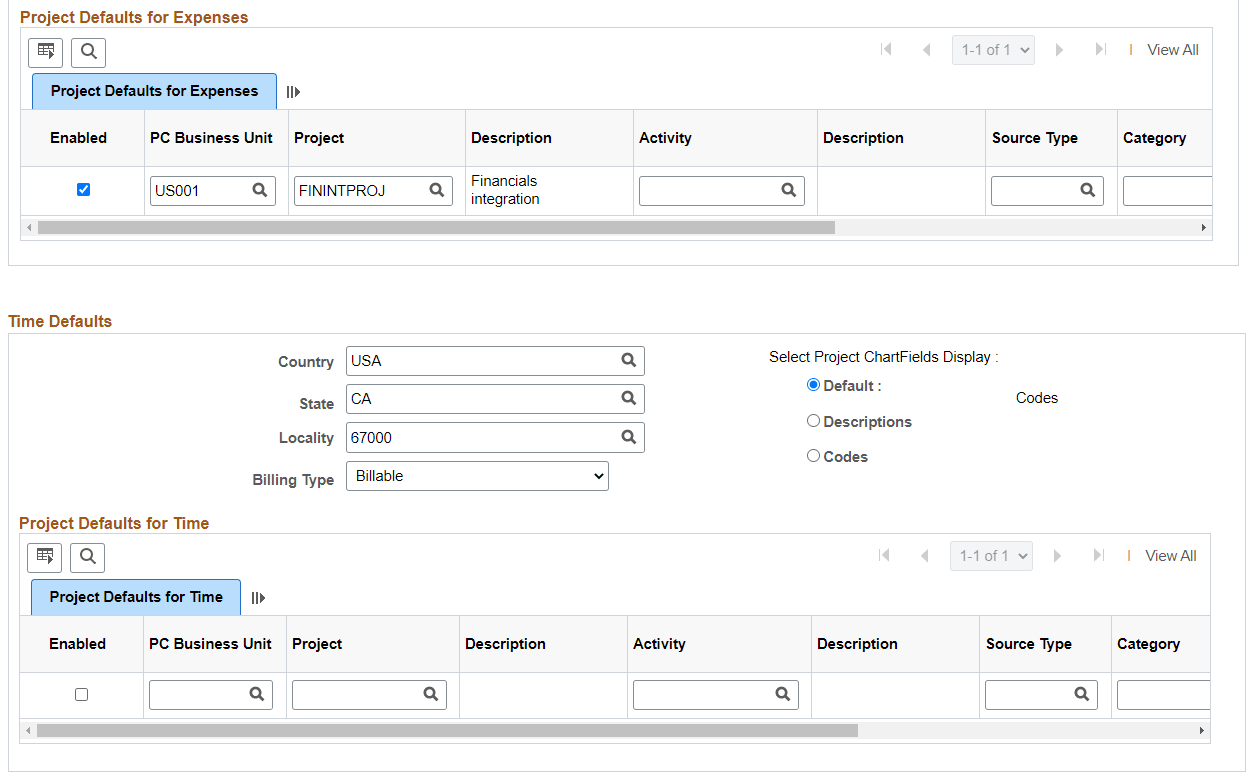Click View All in the Time grid
Viewport: 1255px width, 773px height.
coord(1170,555)
